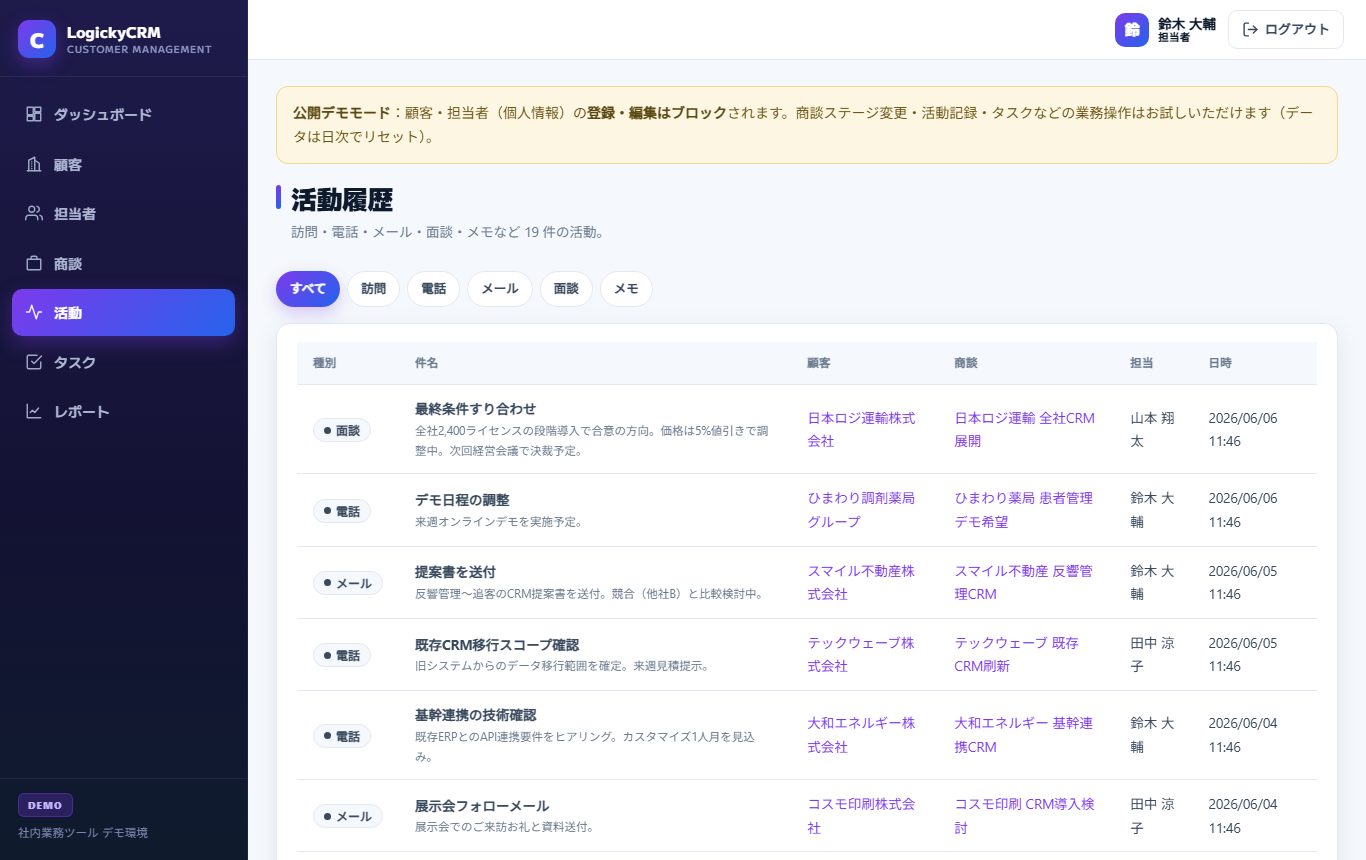
Task: Open deal link テックウェーブ 既存CRM刷新
Action: click(x=1017, y=654)
